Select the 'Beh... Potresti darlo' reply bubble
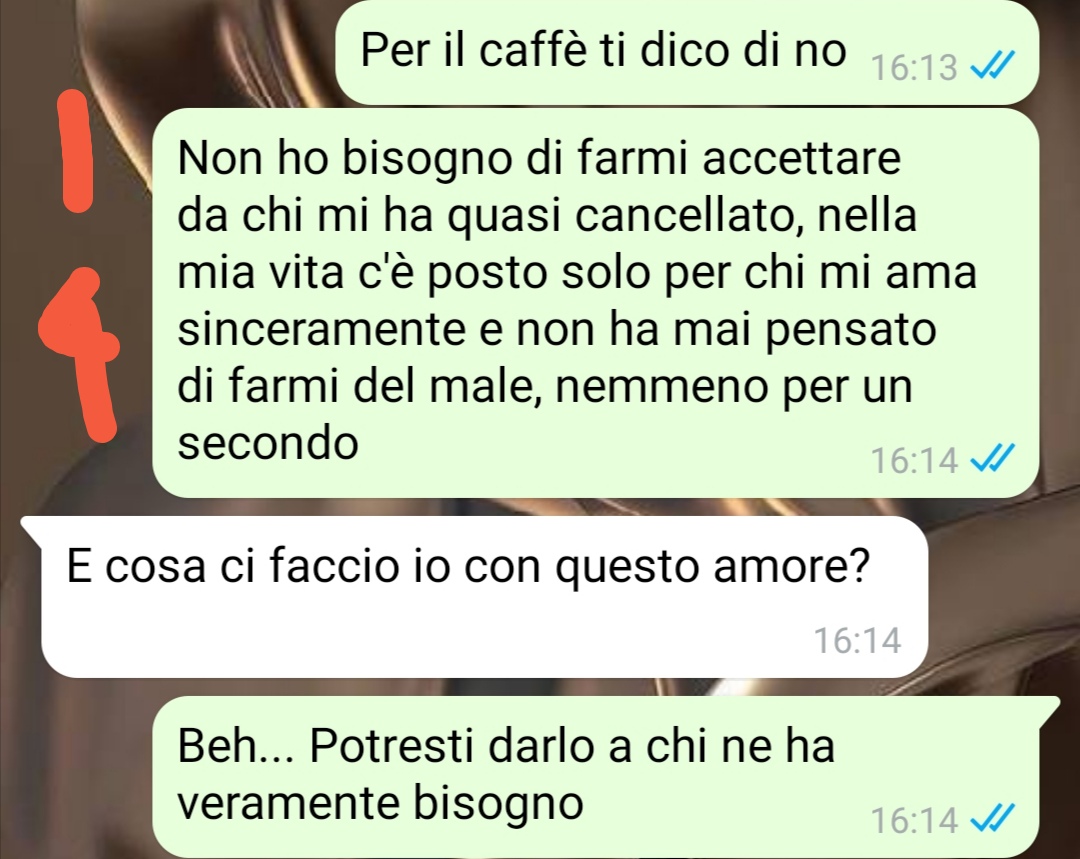 pyautogui.click(x=606, y=776)
